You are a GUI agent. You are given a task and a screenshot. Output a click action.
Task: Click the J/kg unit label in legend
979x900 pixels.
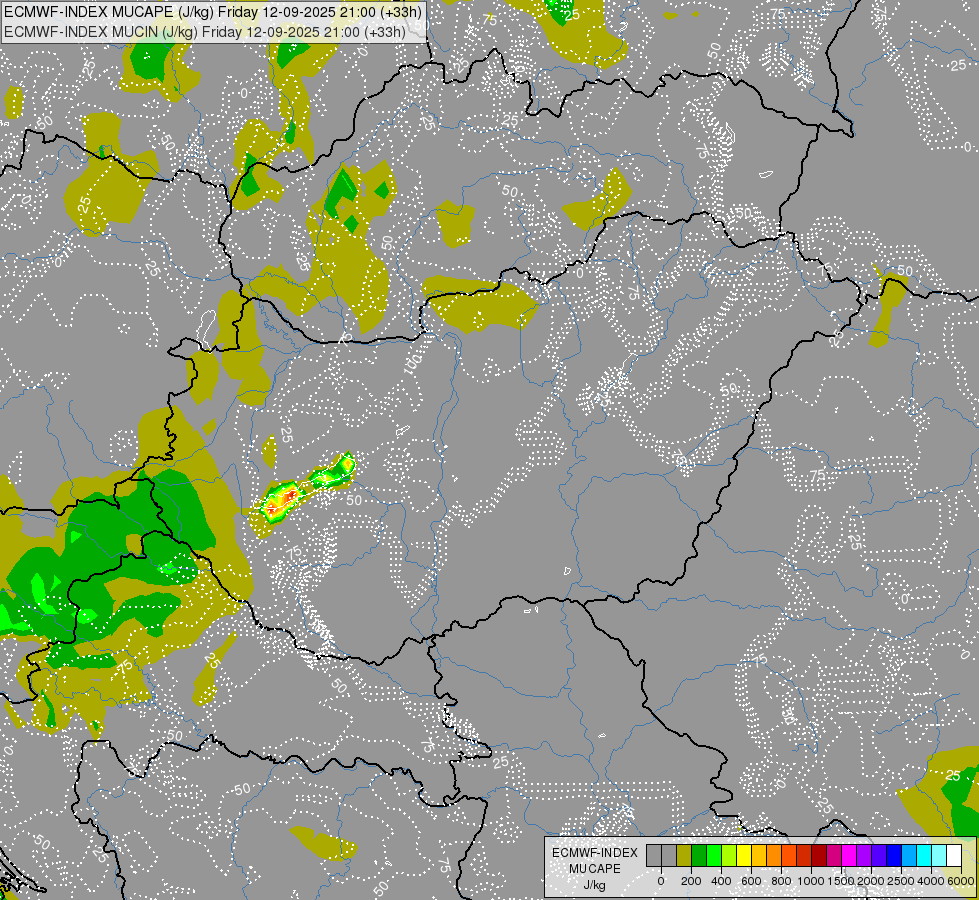point(595,886)
